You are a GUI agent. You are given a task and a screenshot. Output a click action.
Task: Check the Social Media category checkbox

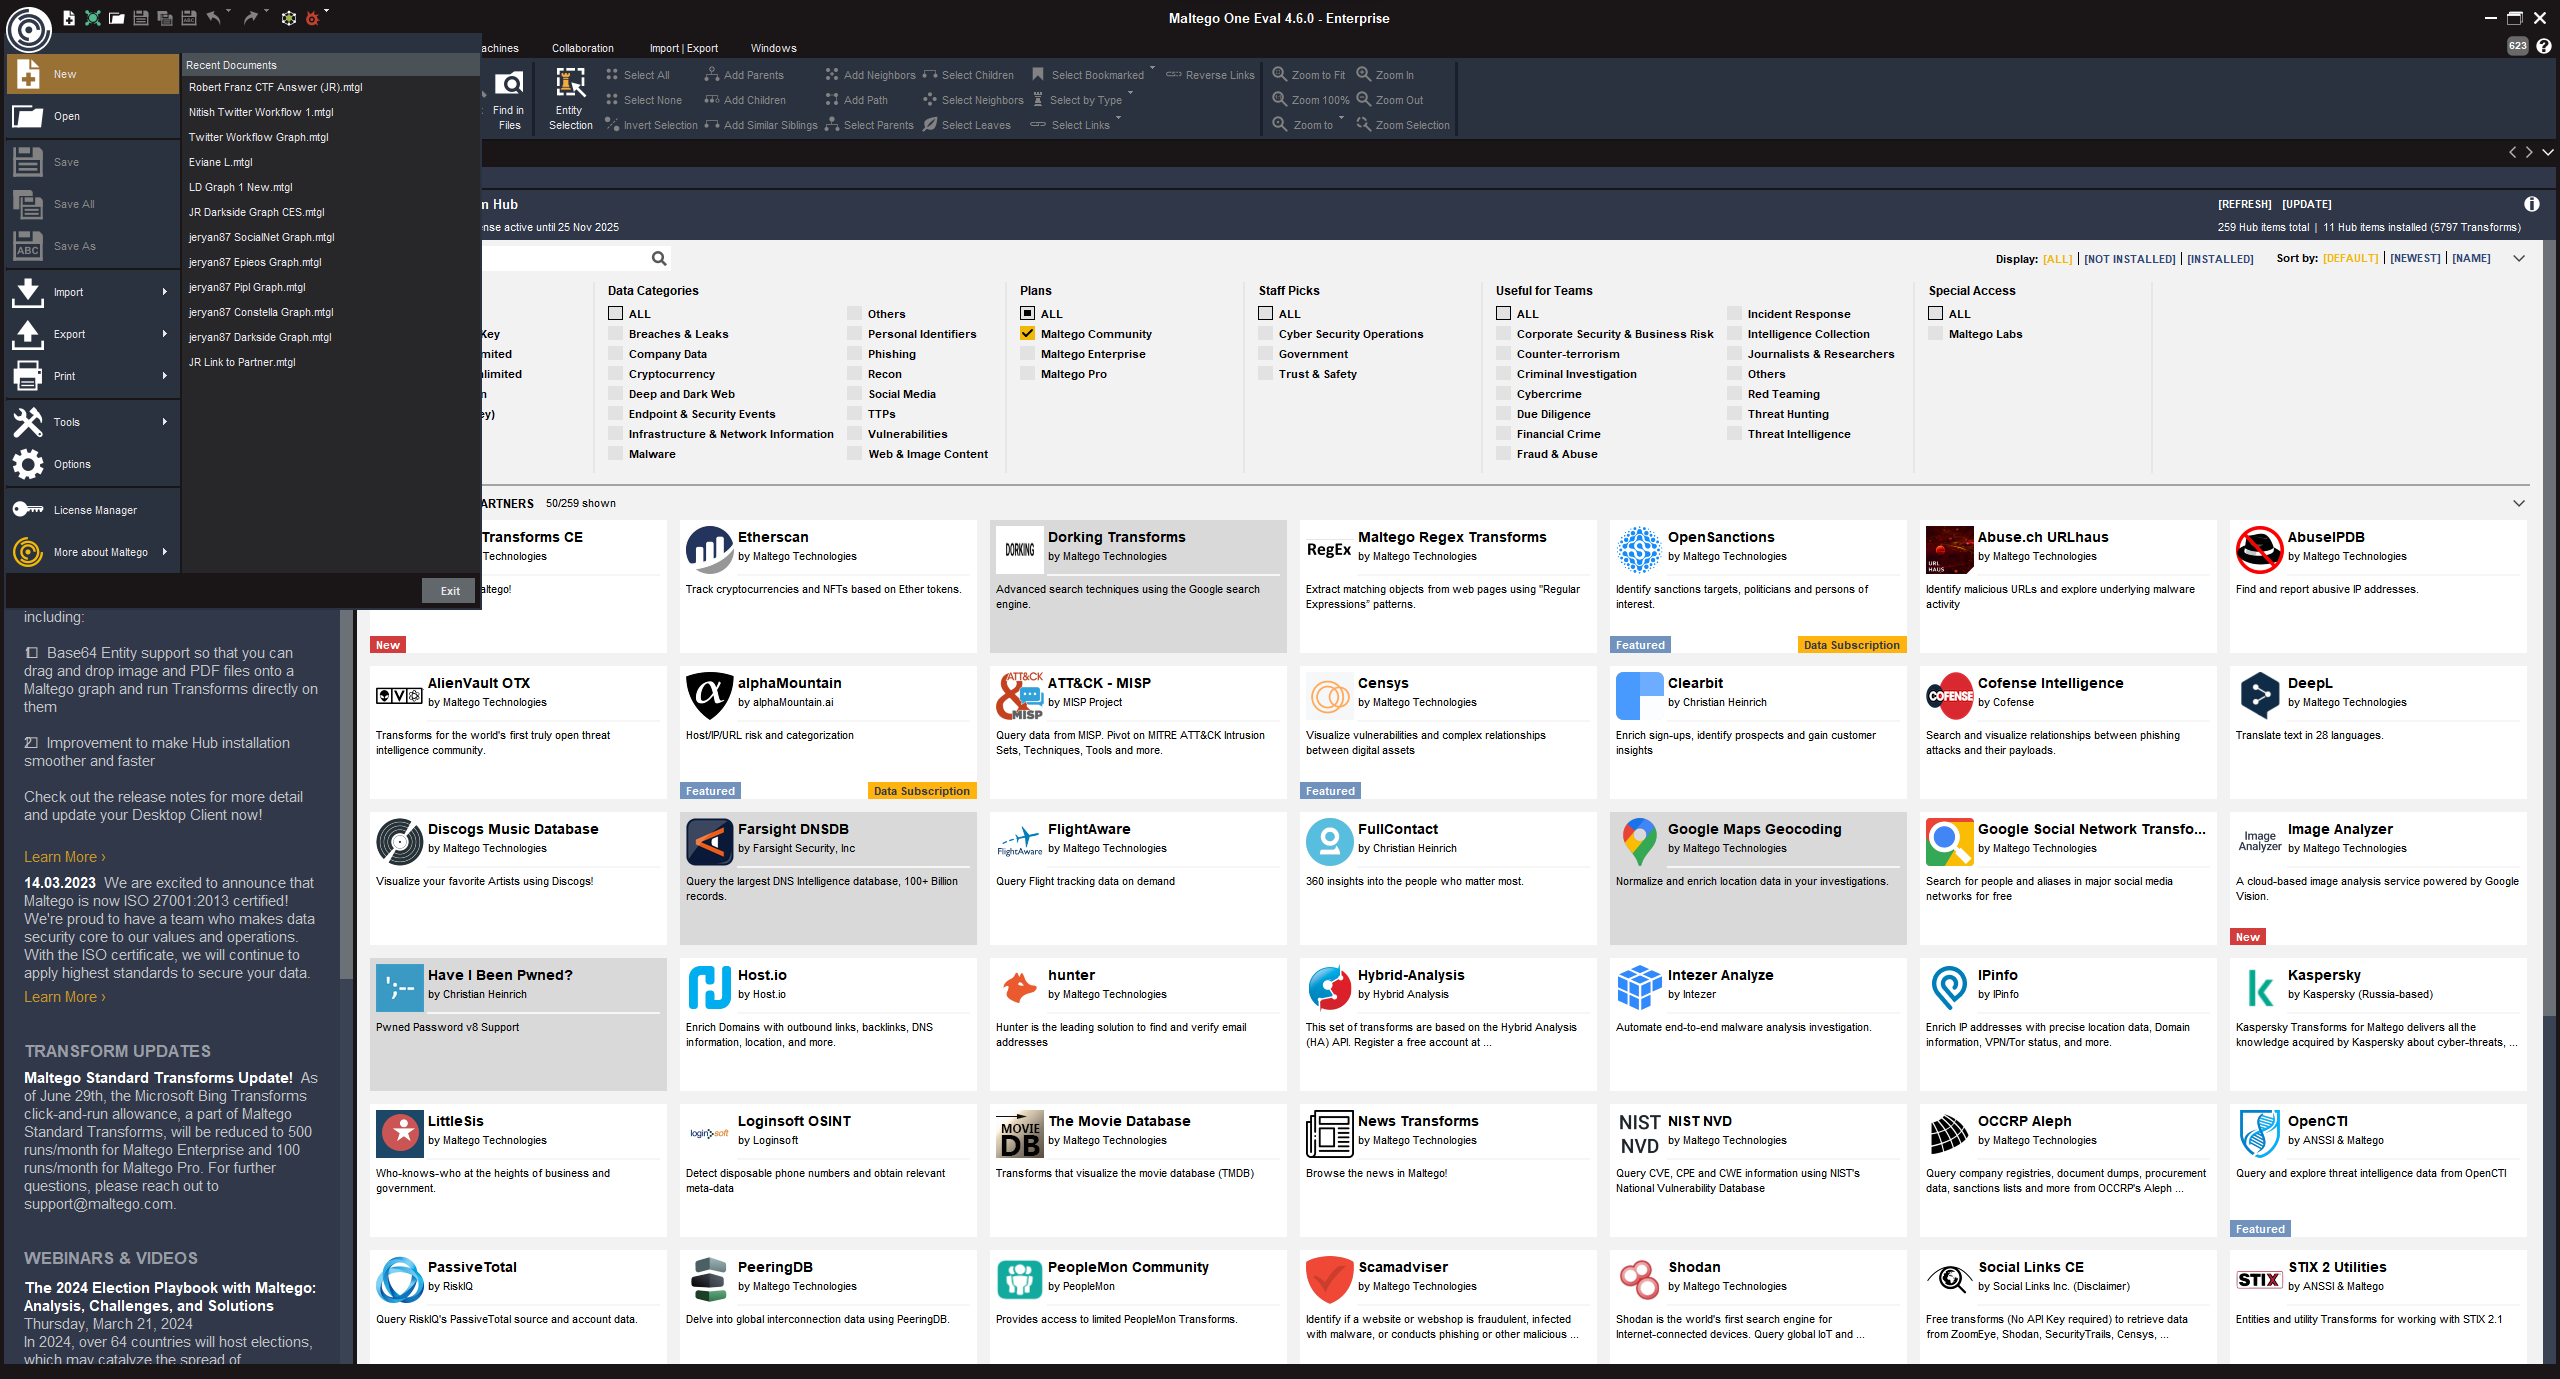854,393
